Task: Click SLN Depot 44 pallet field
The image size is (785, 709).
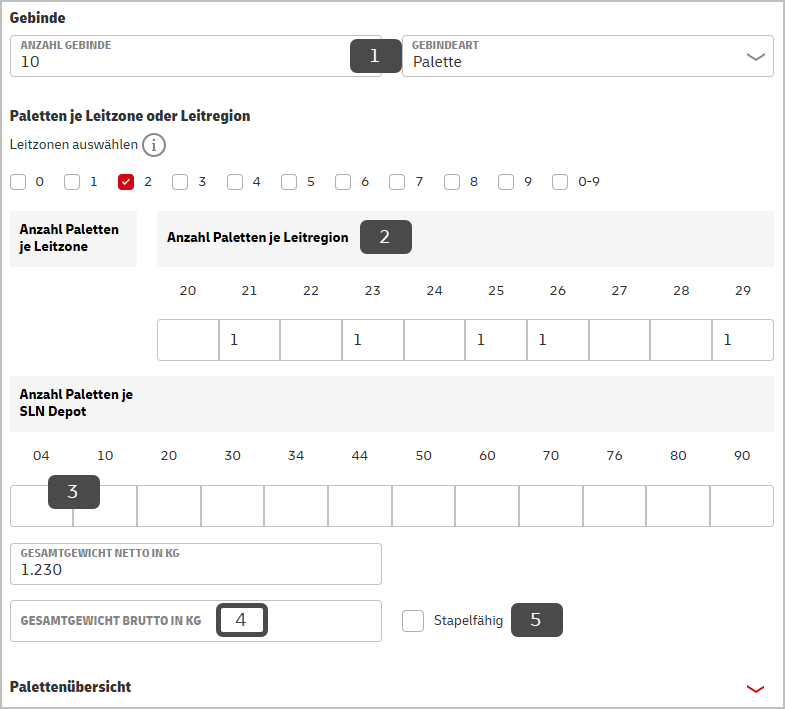Action: [360, 506]
